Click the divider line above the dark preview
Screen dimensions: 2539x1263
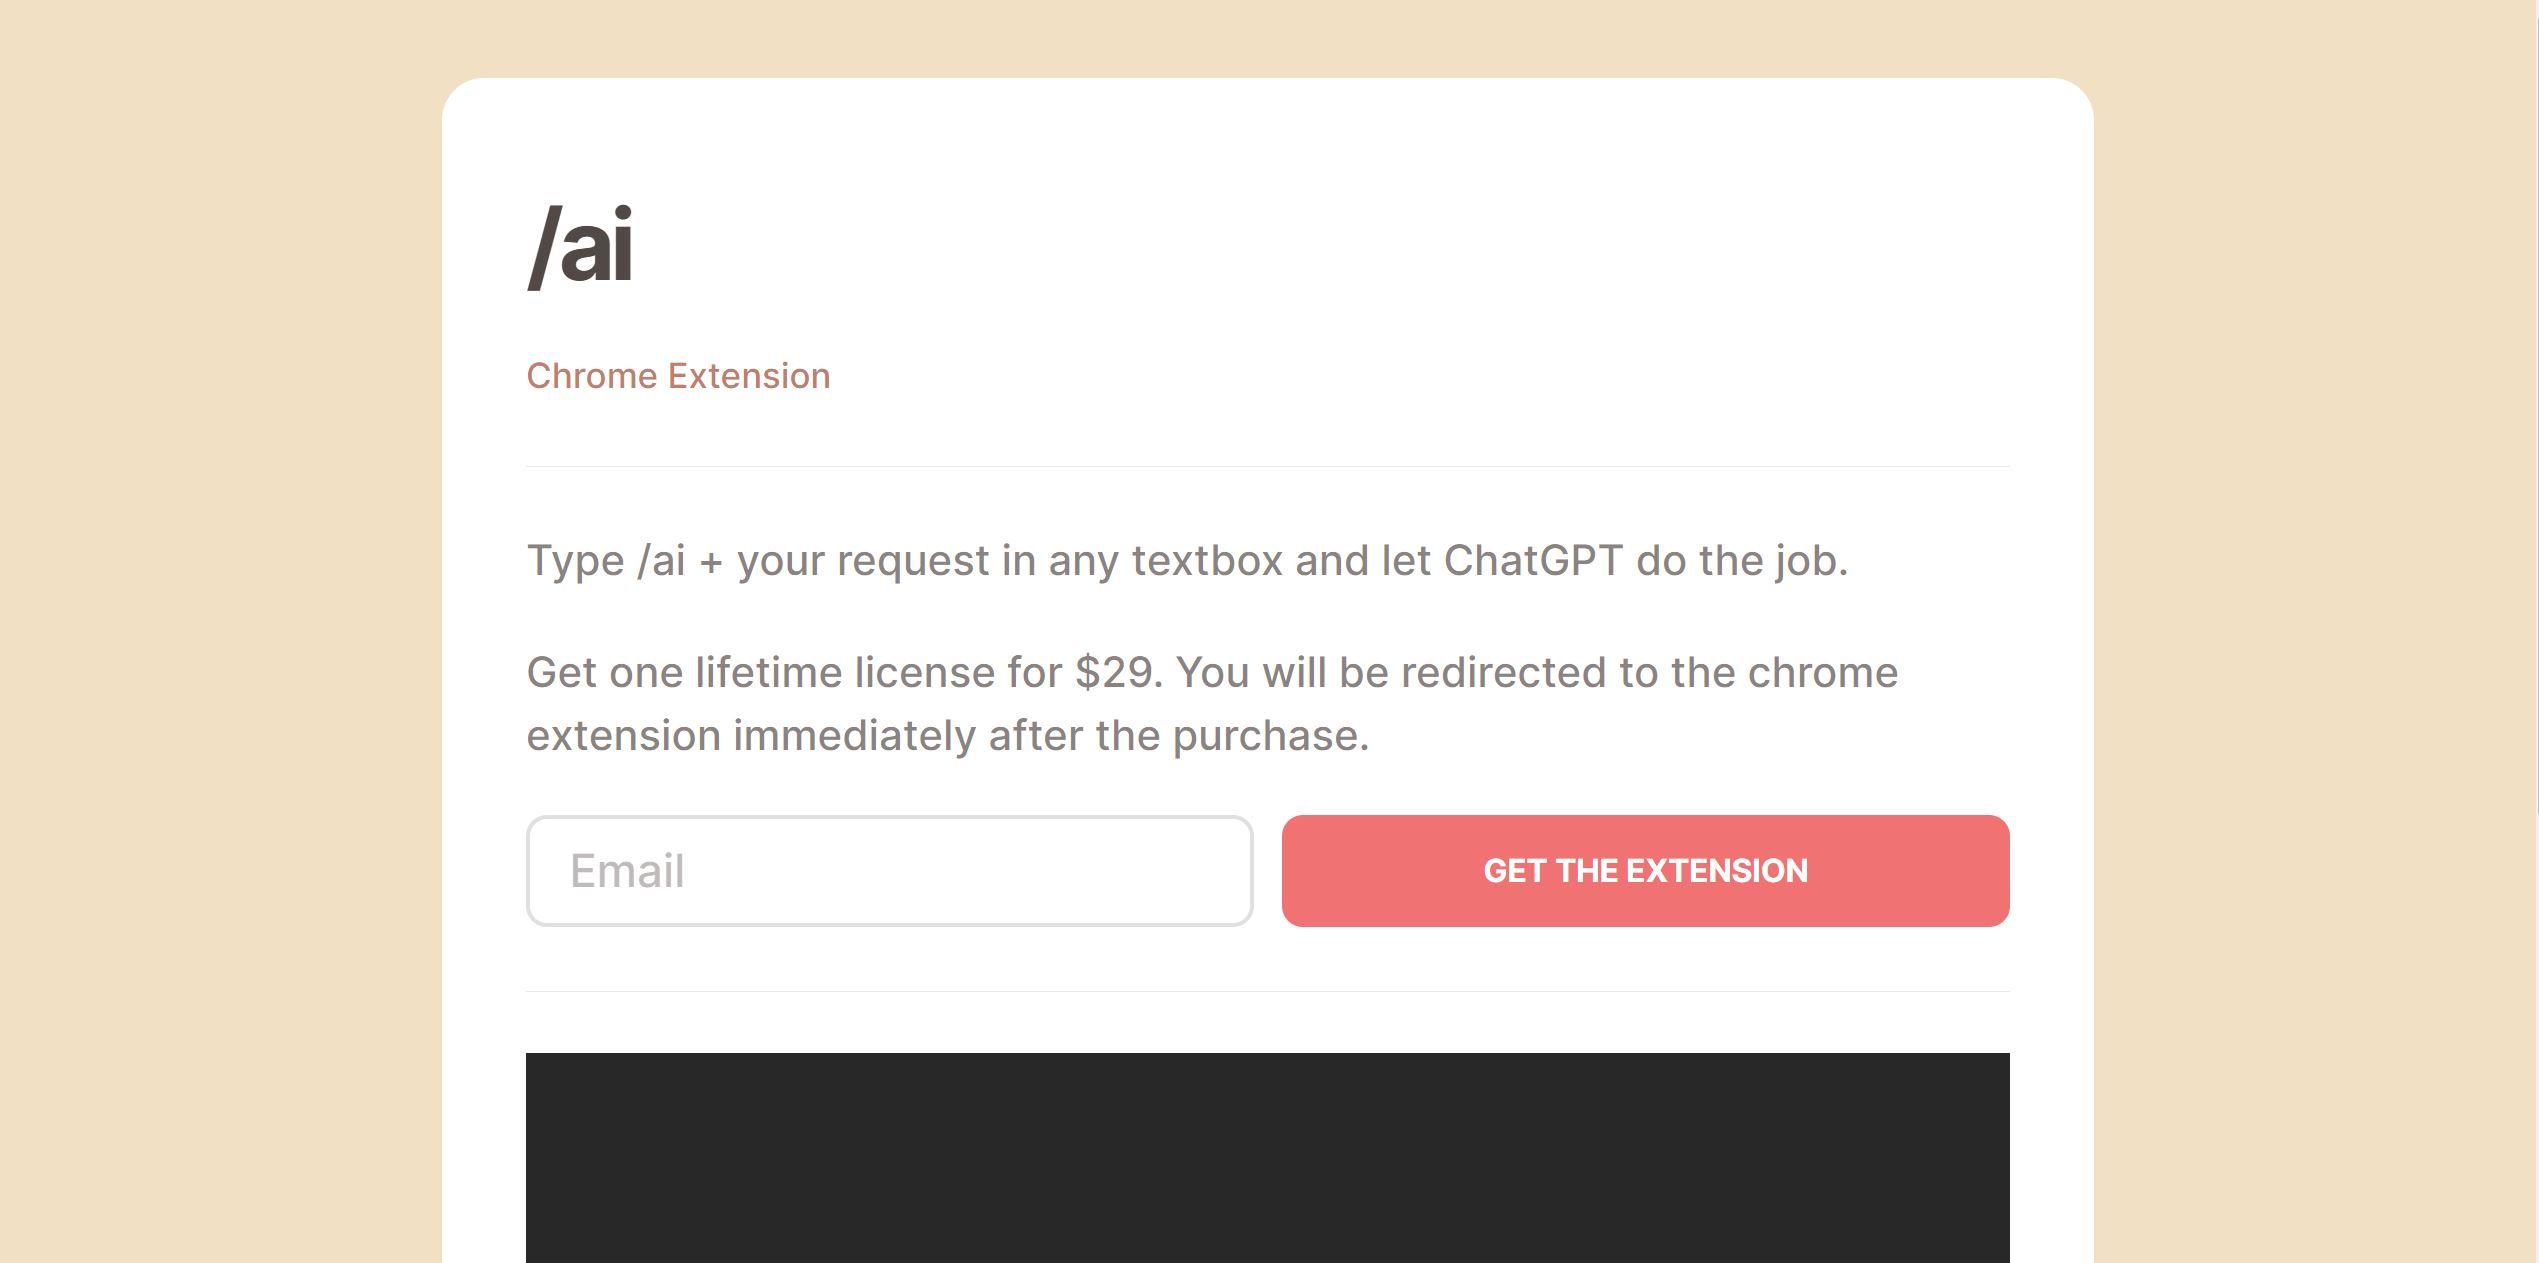1267,991
